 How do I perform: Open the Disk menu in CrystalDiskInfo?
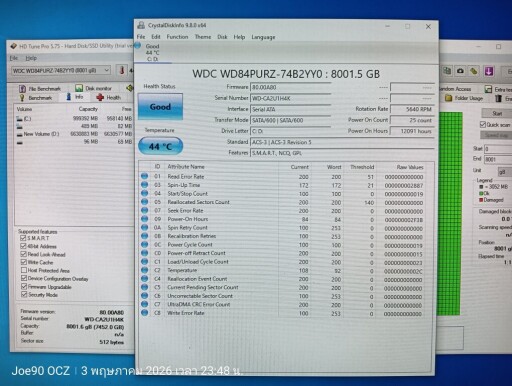tap(222, 37)
